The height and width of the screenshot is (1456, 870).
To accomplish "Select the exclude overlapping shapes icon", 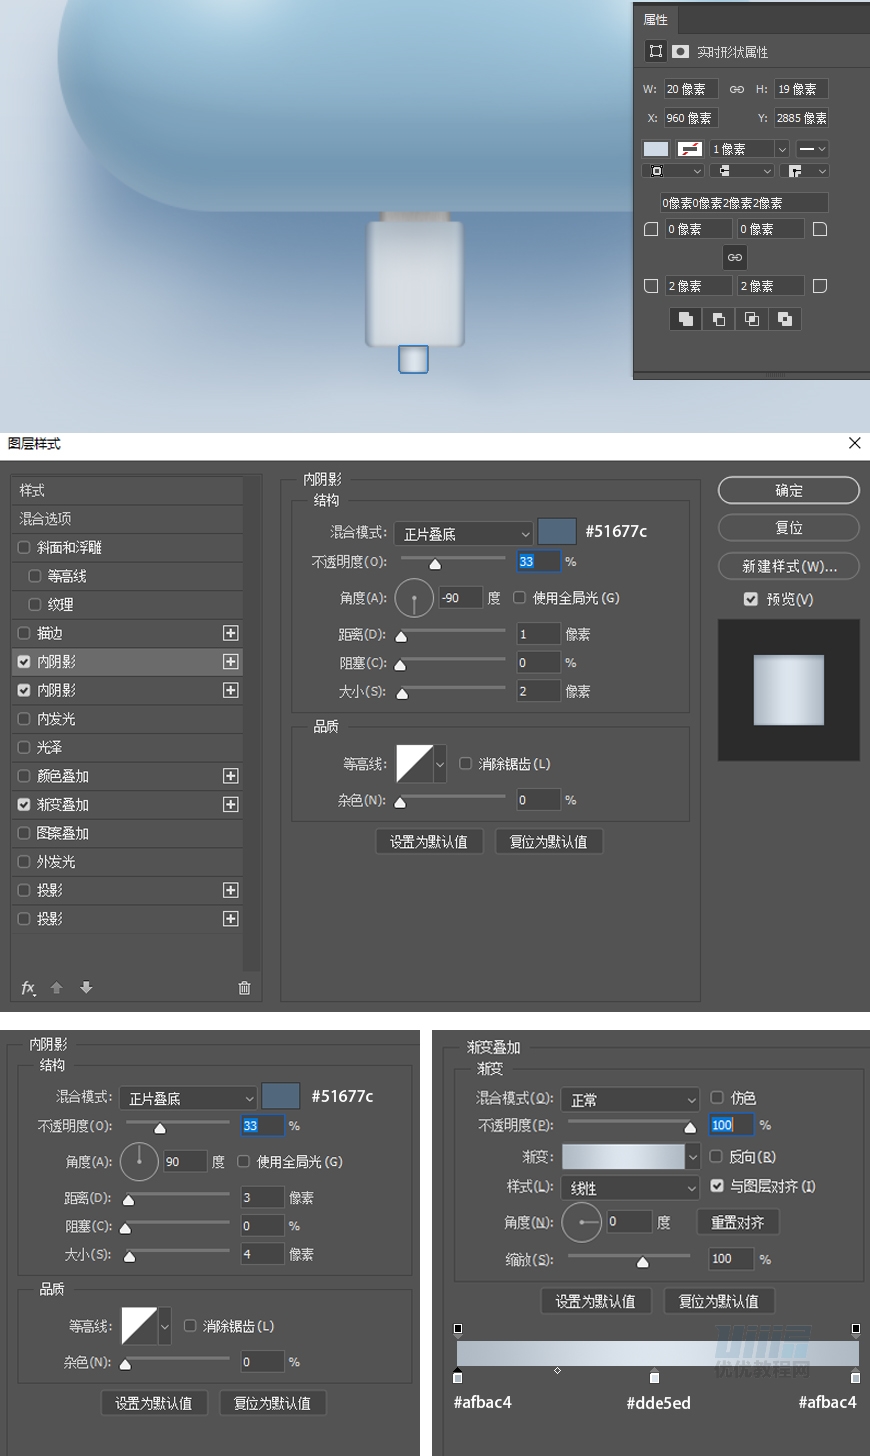I will pos(785,319).
